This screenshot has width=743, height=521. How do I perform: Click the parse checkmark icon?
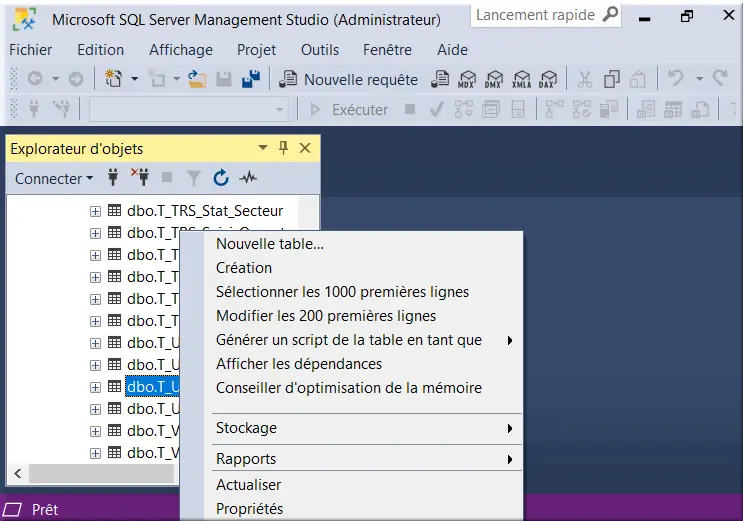click(x=436, y=110)
